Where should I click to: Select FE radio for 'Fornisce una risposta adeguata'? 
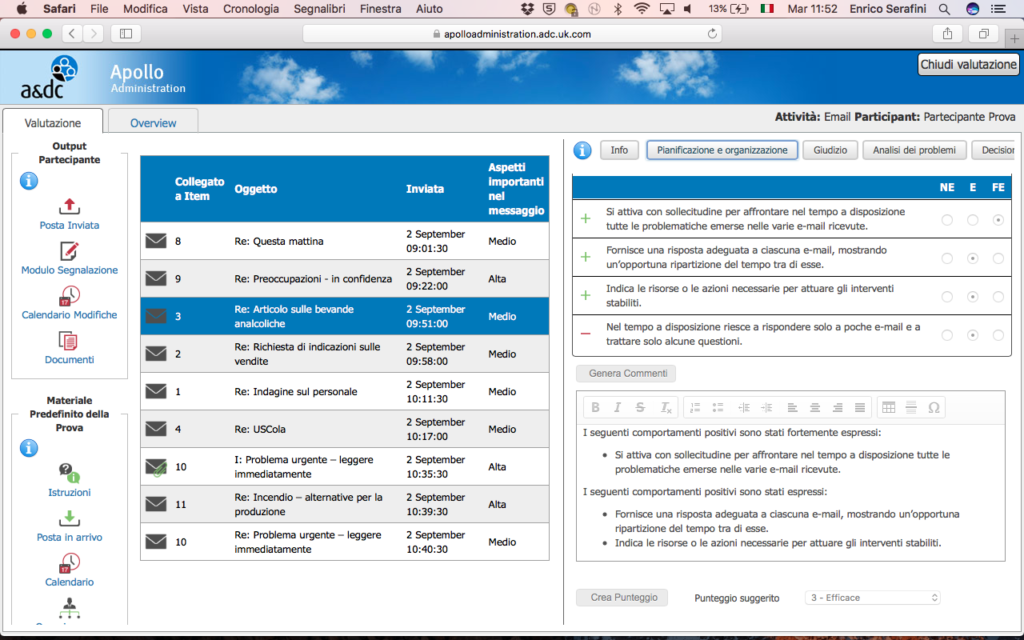pos(998,259)
